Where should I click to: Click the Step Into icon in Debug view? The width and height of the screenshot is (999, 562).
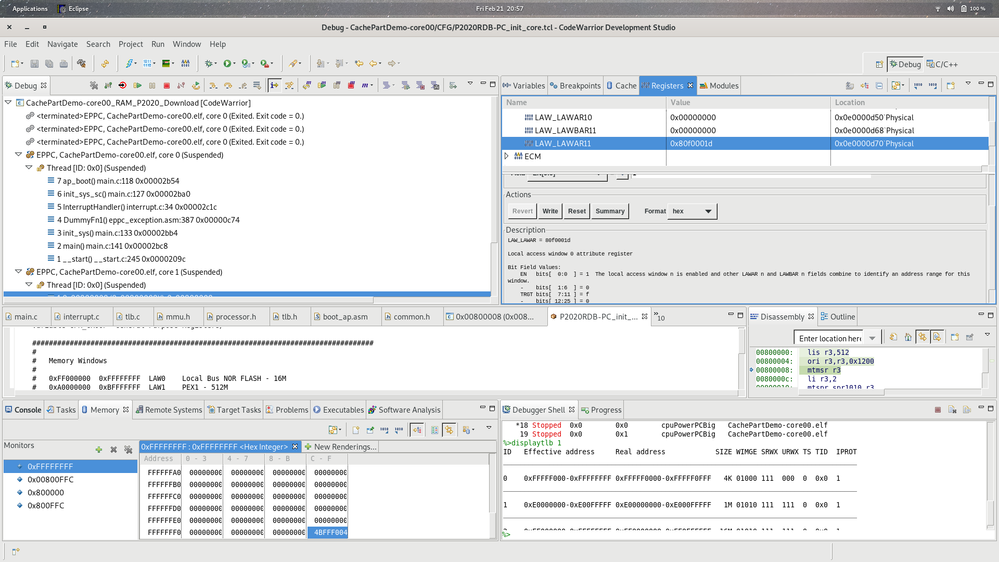(x=213, y=85)
